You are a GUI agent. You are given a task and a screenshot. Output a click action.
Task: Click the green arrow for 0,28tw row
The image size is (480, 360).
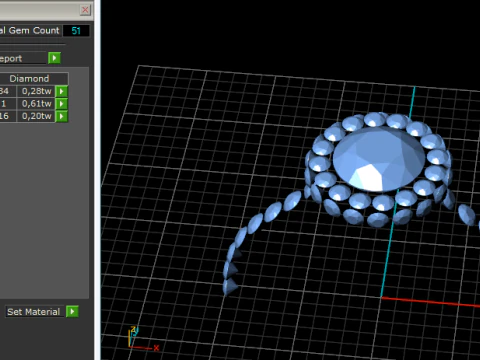pos(62,91)
